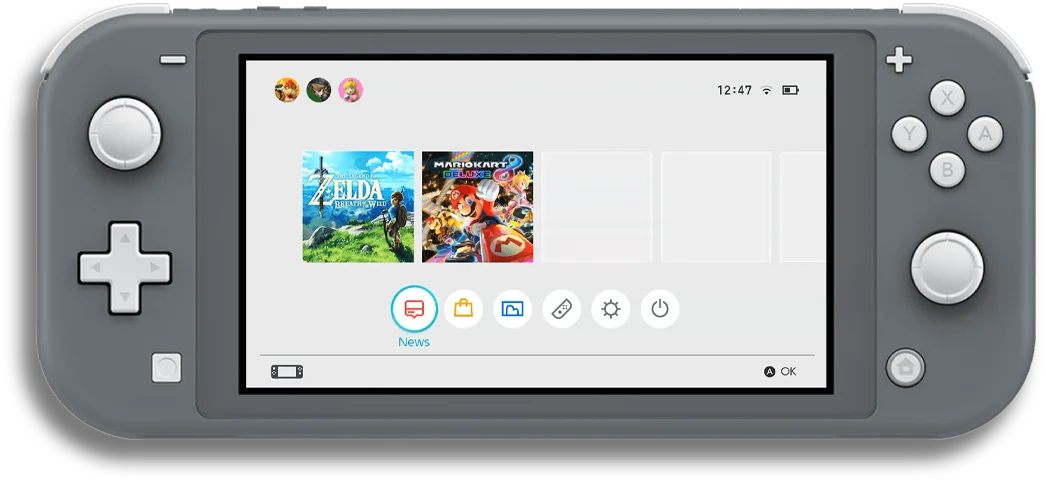Open the Album gallery icon
This screenshot has width=1046, height=482.
pyautogui.click(x=512, y=309)
